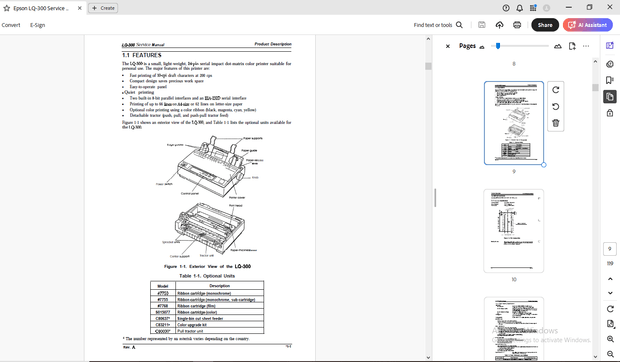Click the page display icon below rotate
The width and height of the screenshot is (620, 362).
pyautogui.click(x=610, y=324)
